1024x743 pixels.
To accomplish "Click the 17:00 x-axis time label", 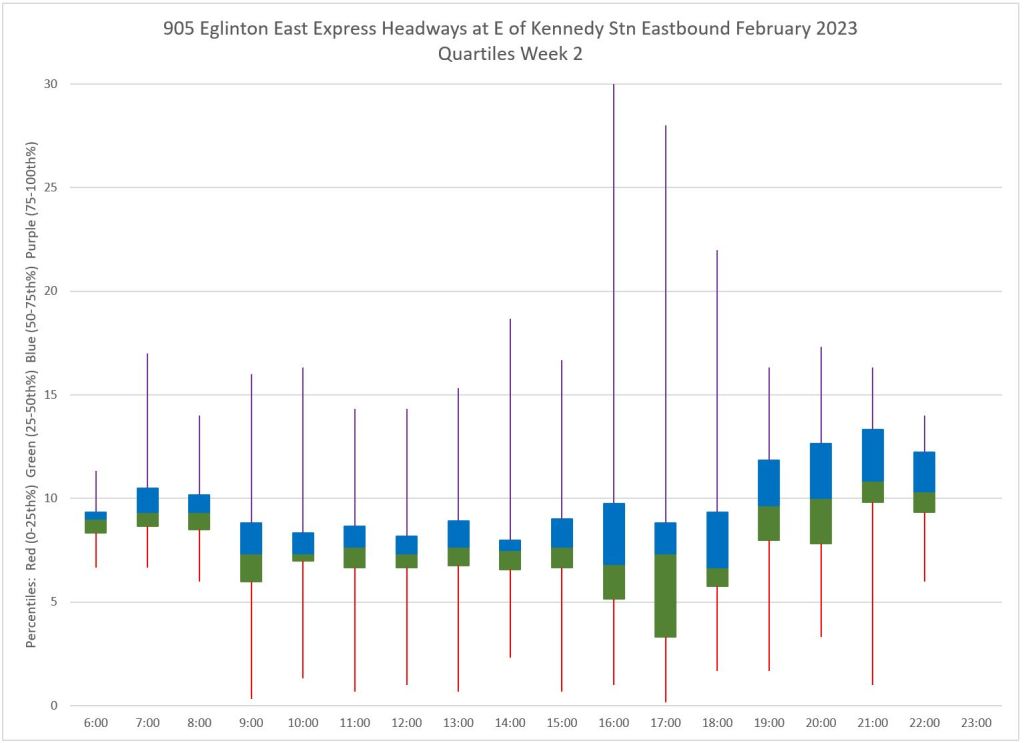I will 665,722.
